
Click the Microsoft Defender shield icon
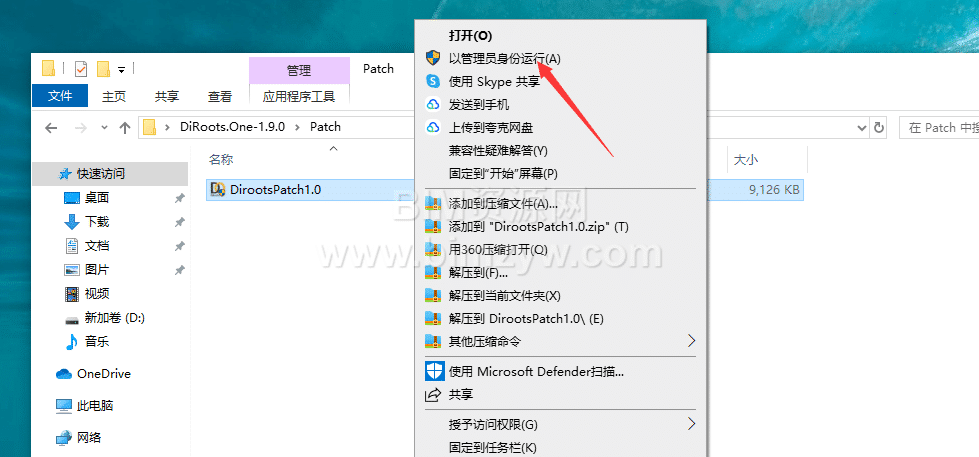433,371
